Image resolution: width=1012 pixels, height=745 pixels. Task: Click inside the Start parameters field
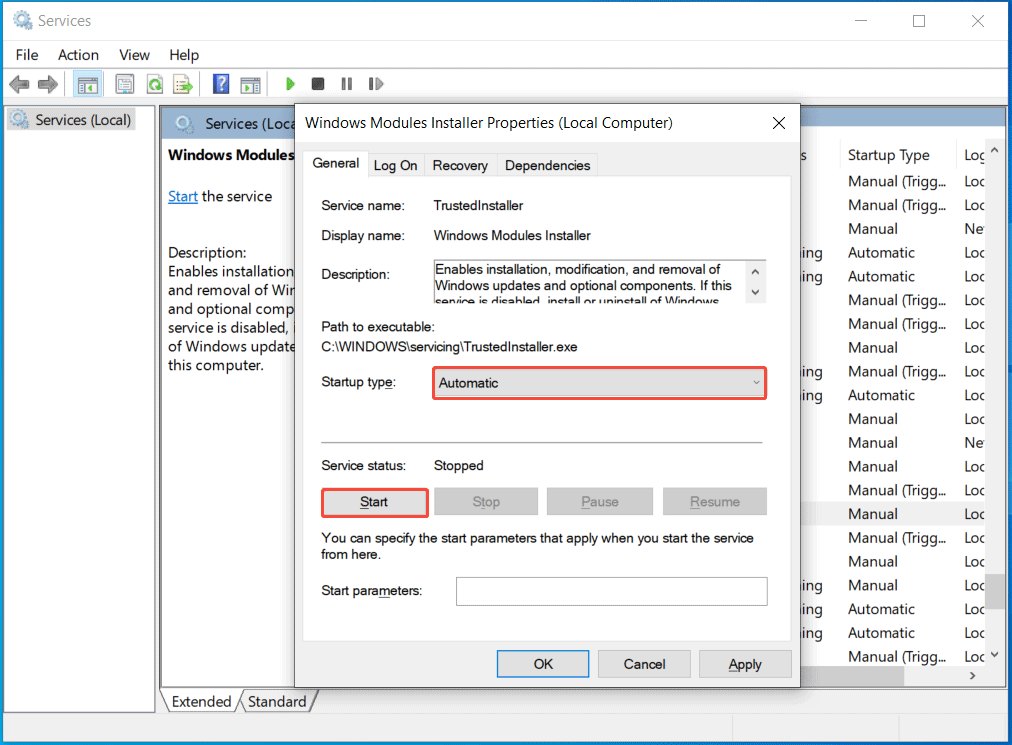coord(611,591)
